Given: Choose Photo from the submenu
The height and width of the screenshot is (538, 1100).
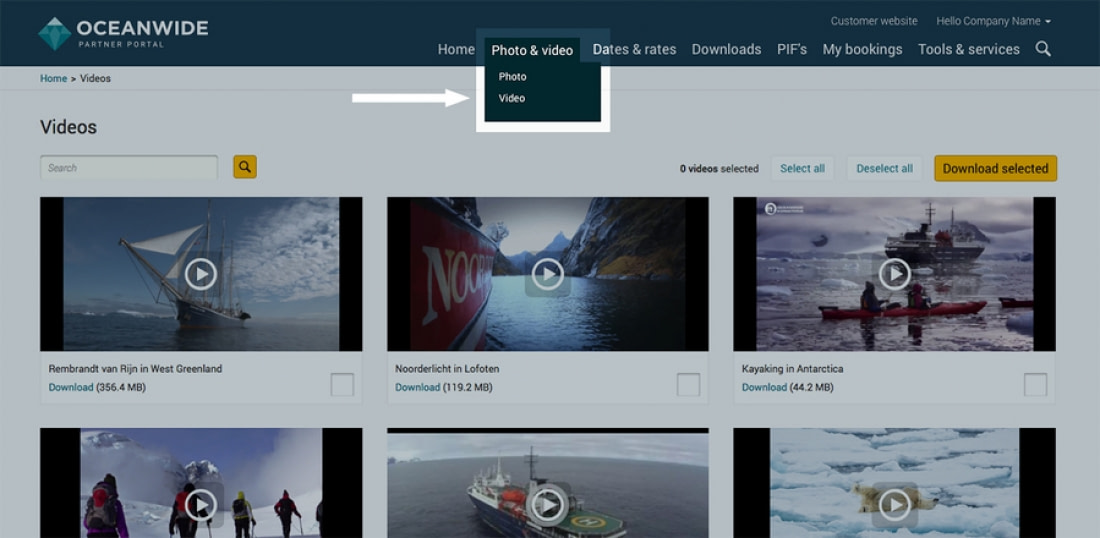Looking at the screenshot, I should 513,76.
